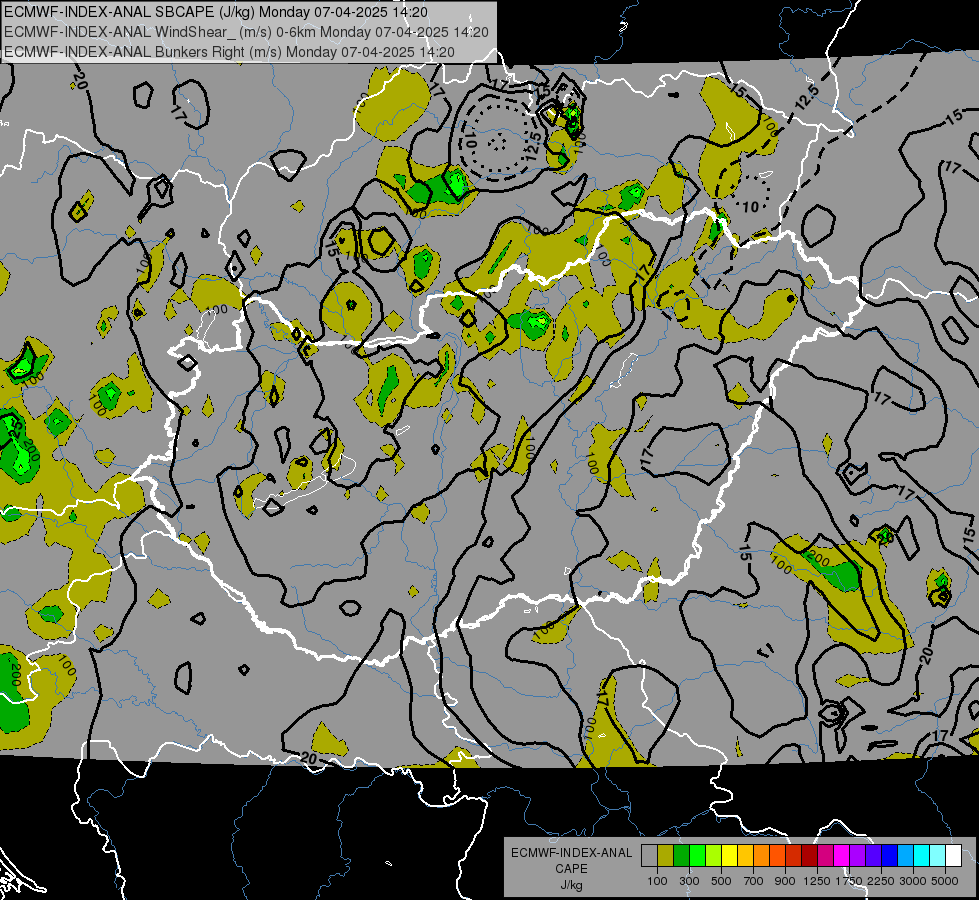Click the 100 tick label under legend

(x=657, y=881)
